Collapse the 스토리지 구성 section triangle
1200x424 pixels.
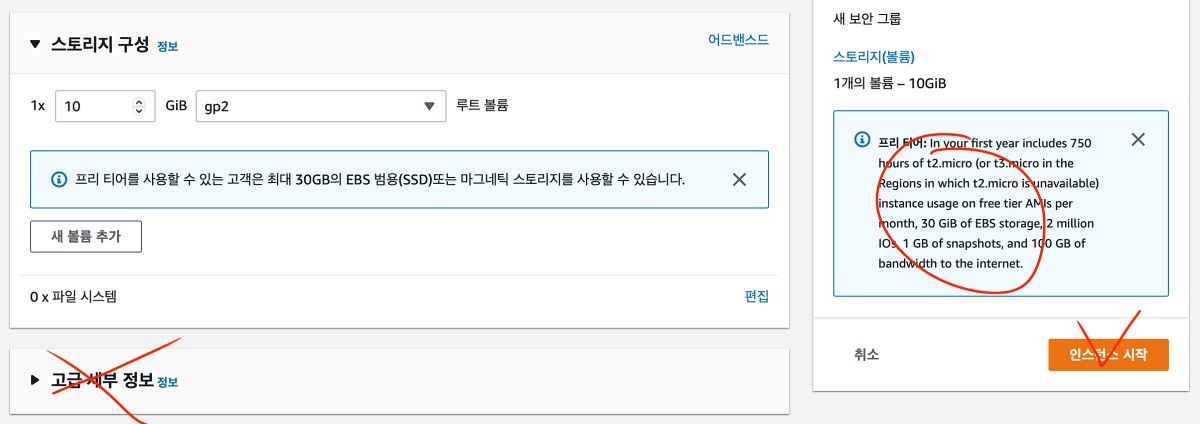[x=36, y=44]
